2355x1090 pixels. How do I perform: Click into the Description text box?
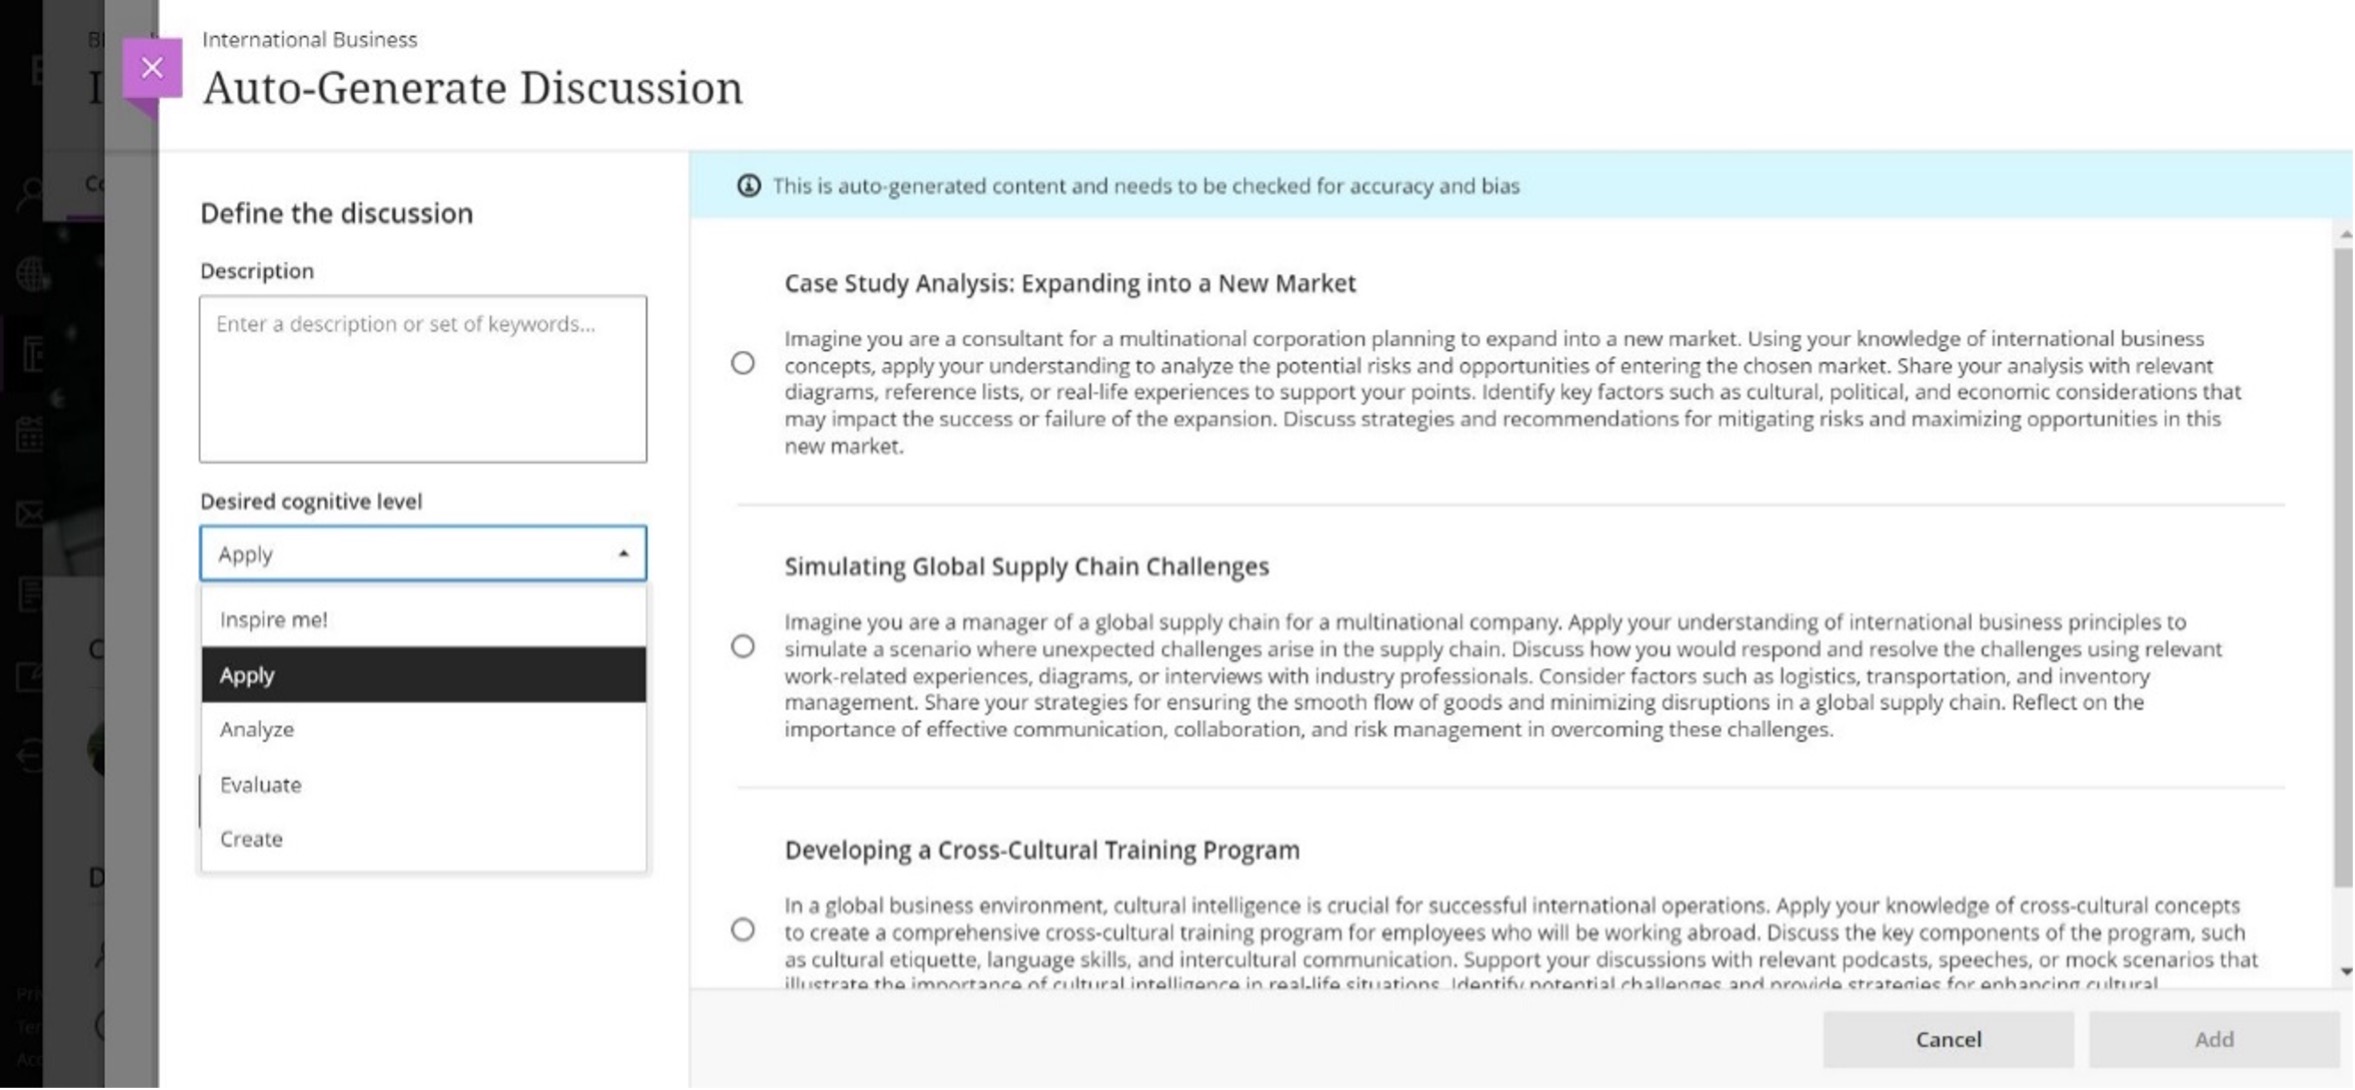423,379
